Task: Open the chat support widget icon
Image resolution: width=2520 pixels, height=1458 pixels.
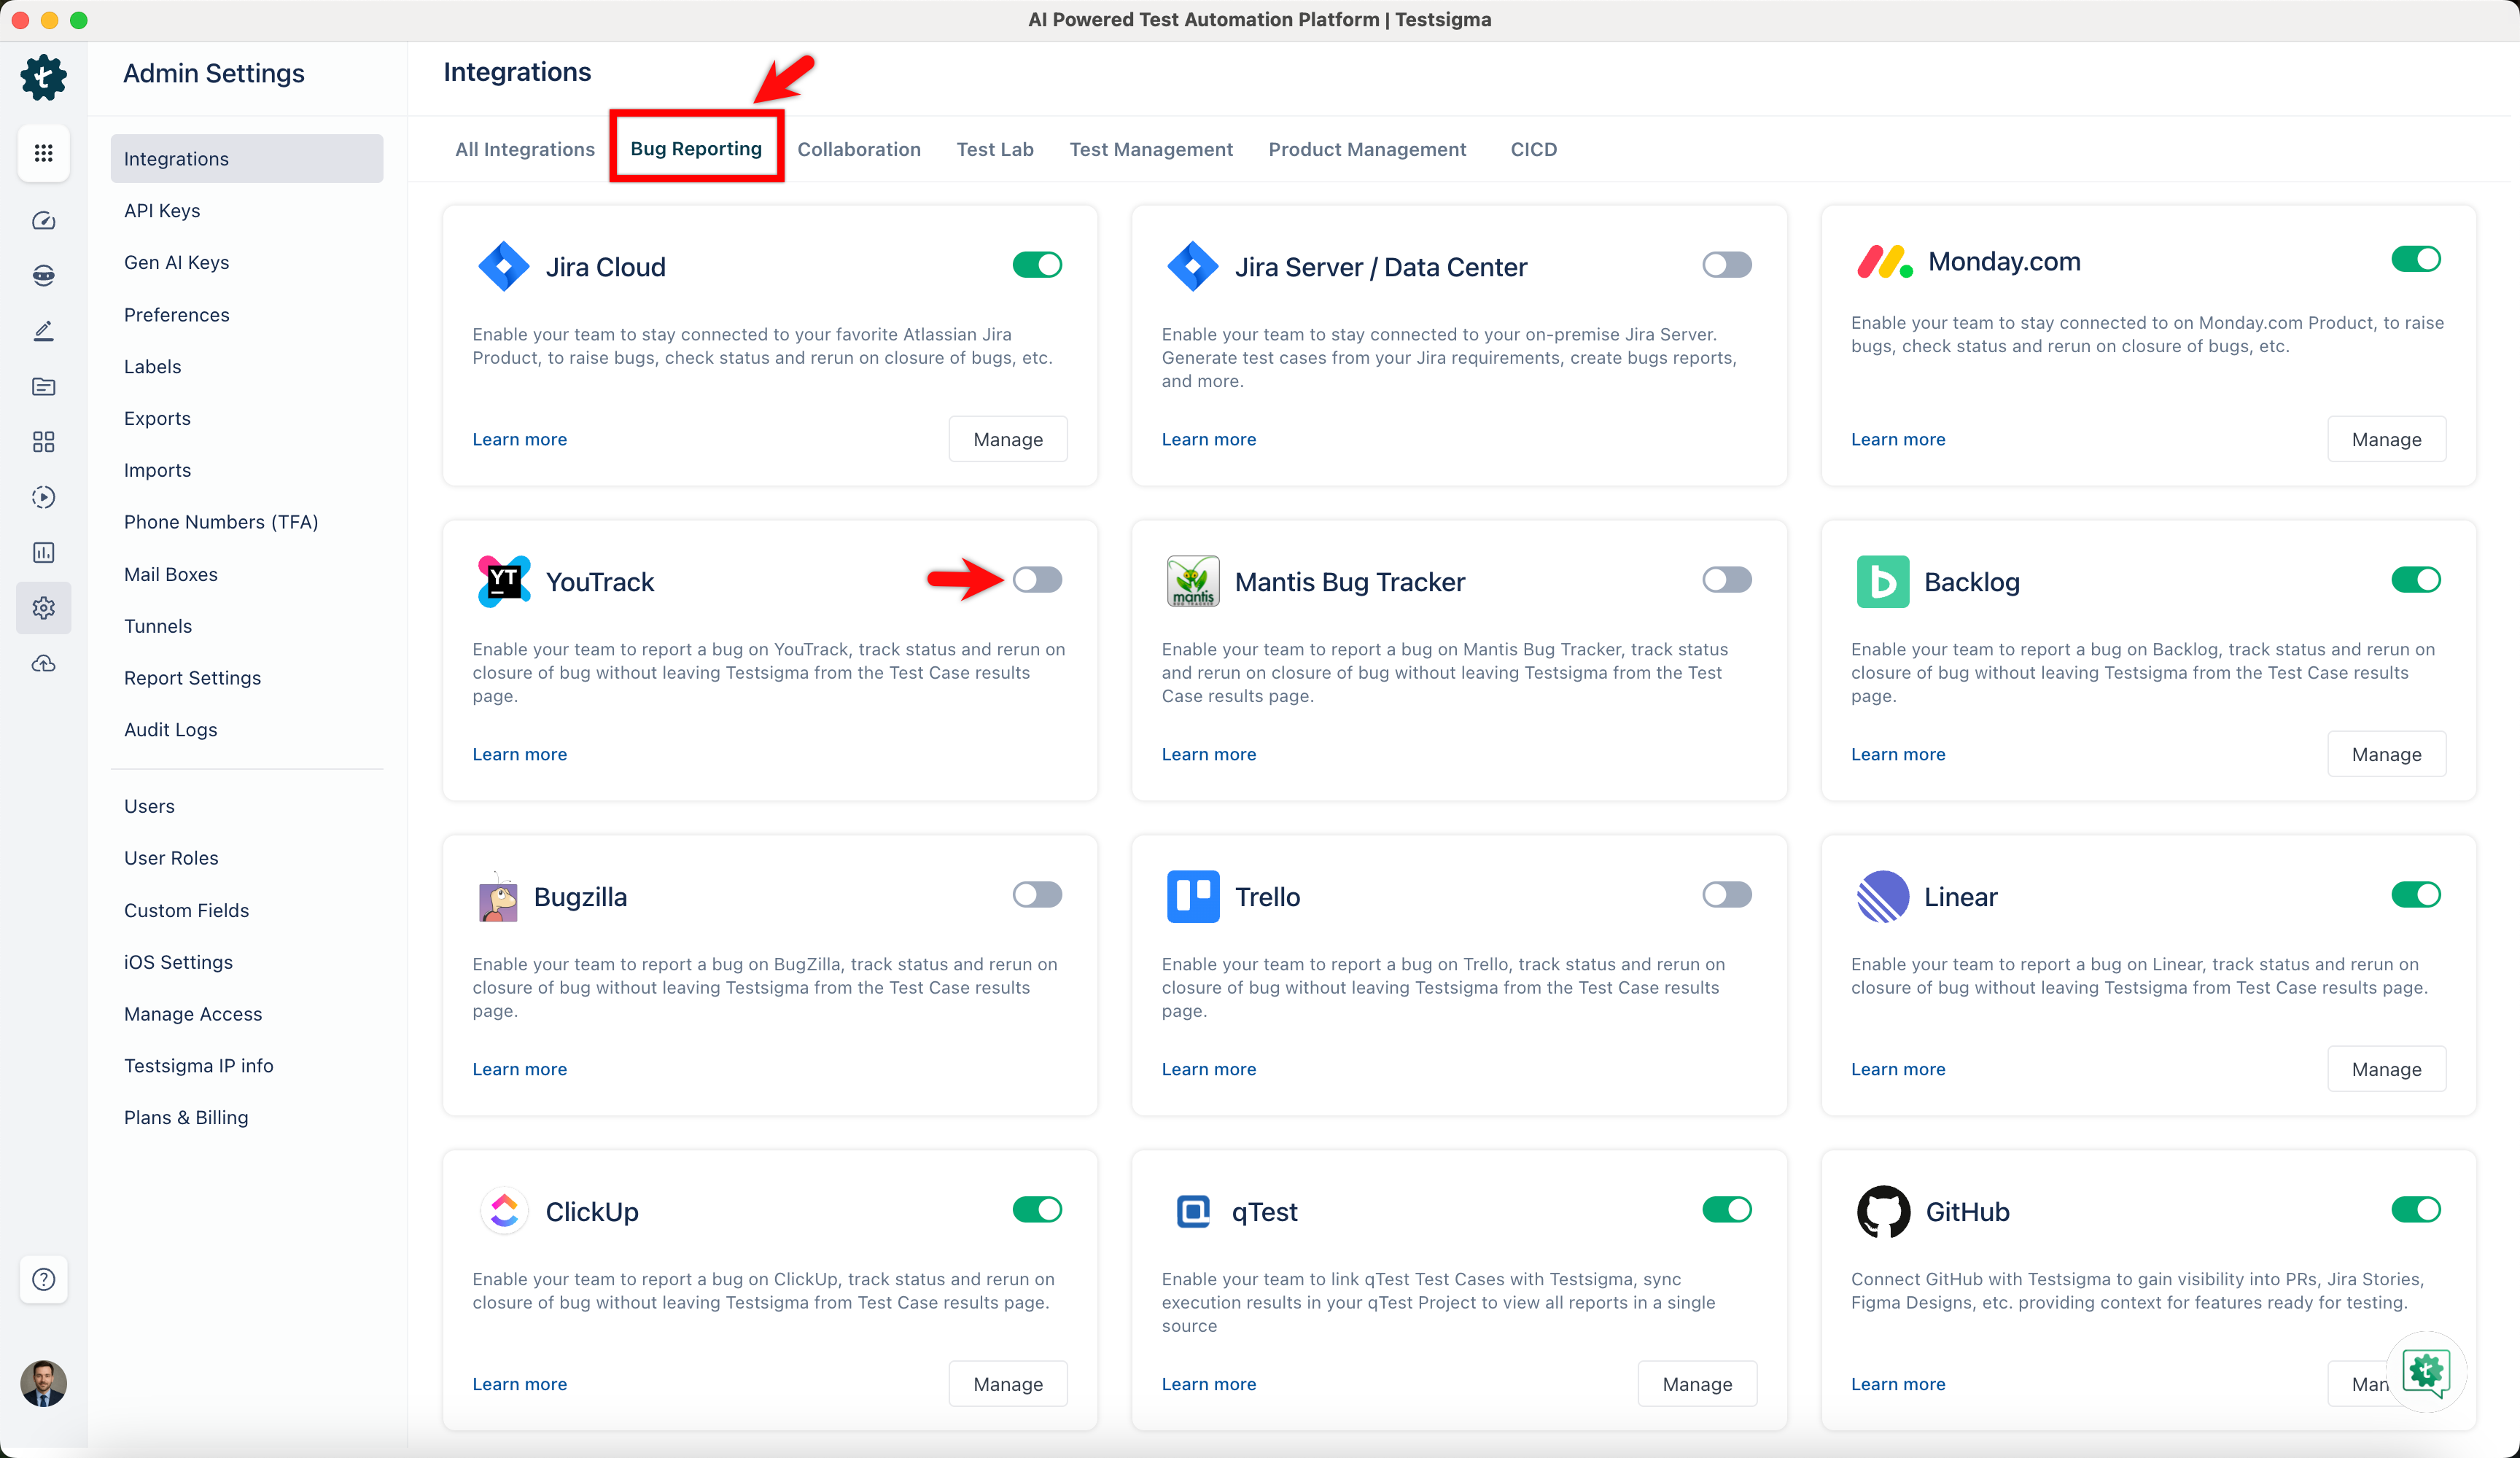Action: [x=2425, y=1372]
